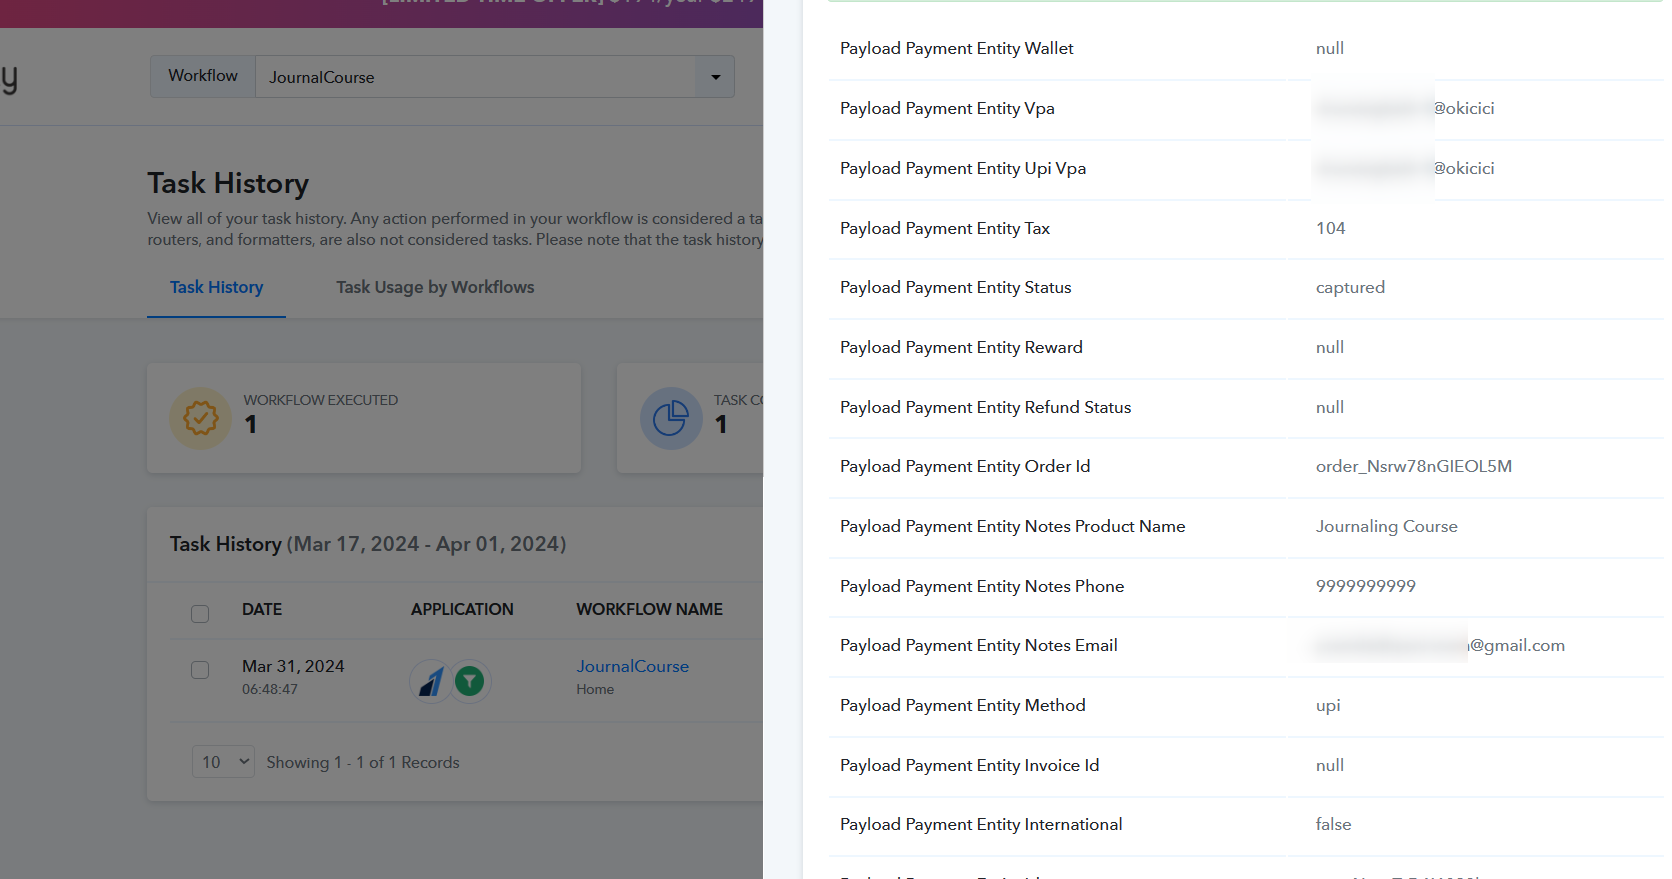Click the Task Consumed pie chart icon

point(670,418)
